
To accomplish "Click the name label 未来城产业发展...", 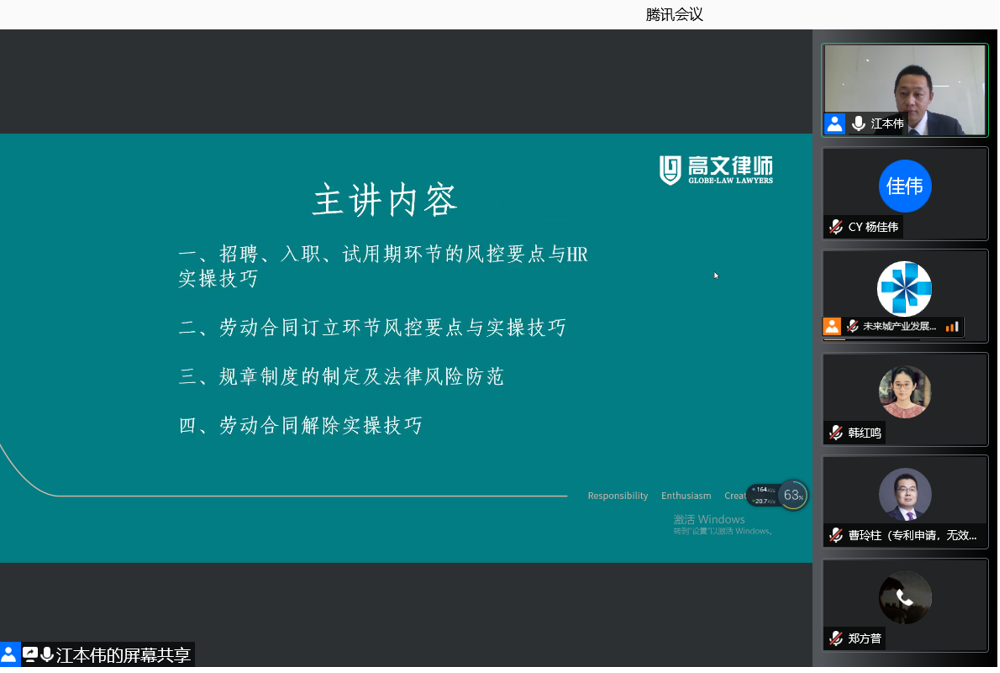I will click(899, 327).
